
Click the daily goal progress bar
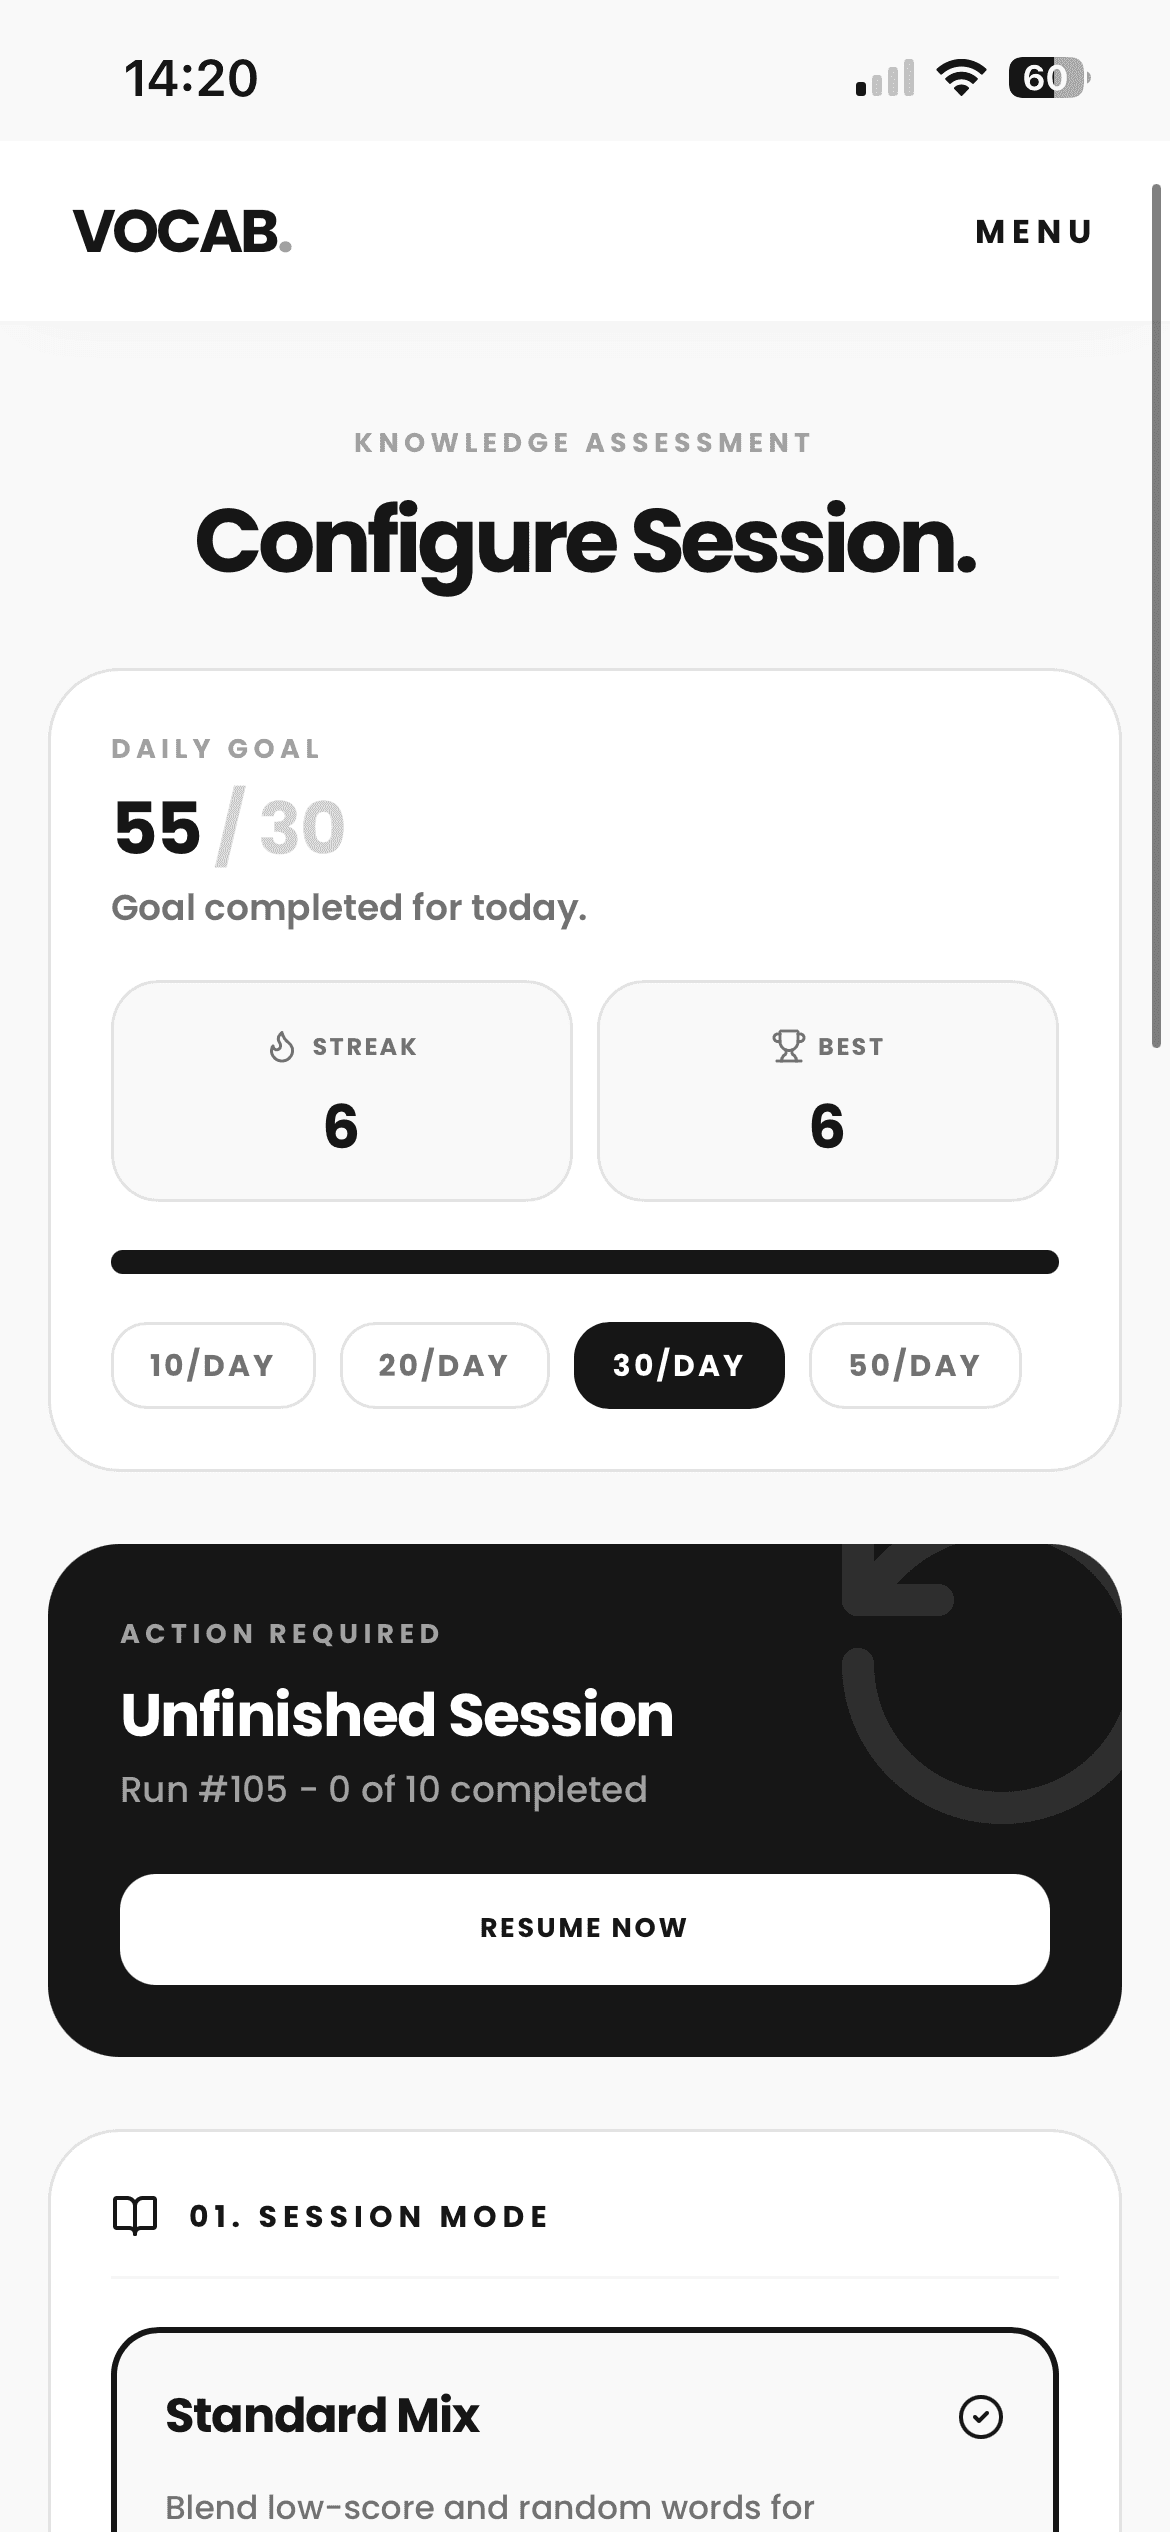[x=584, y=1262]
